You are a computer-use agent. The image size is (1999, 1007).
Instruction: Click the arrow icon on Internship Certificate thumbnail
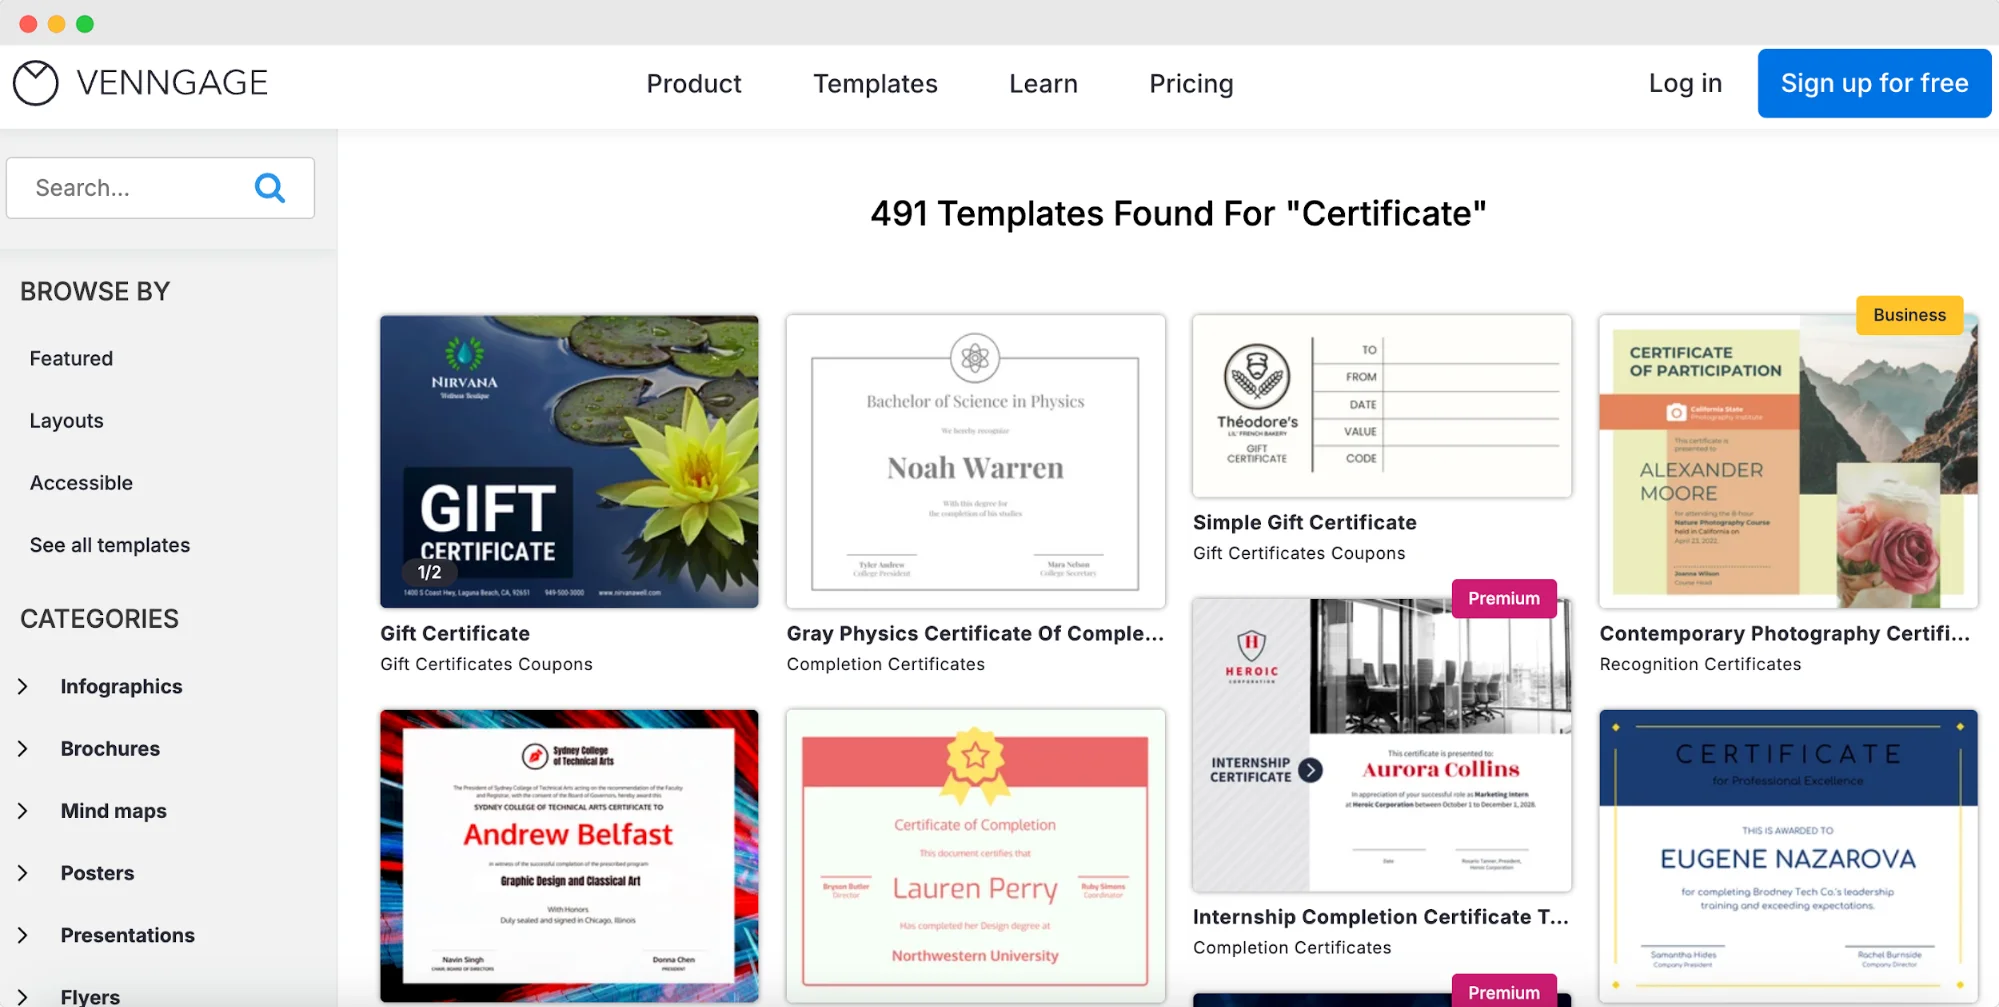[x=1310, y=770]
